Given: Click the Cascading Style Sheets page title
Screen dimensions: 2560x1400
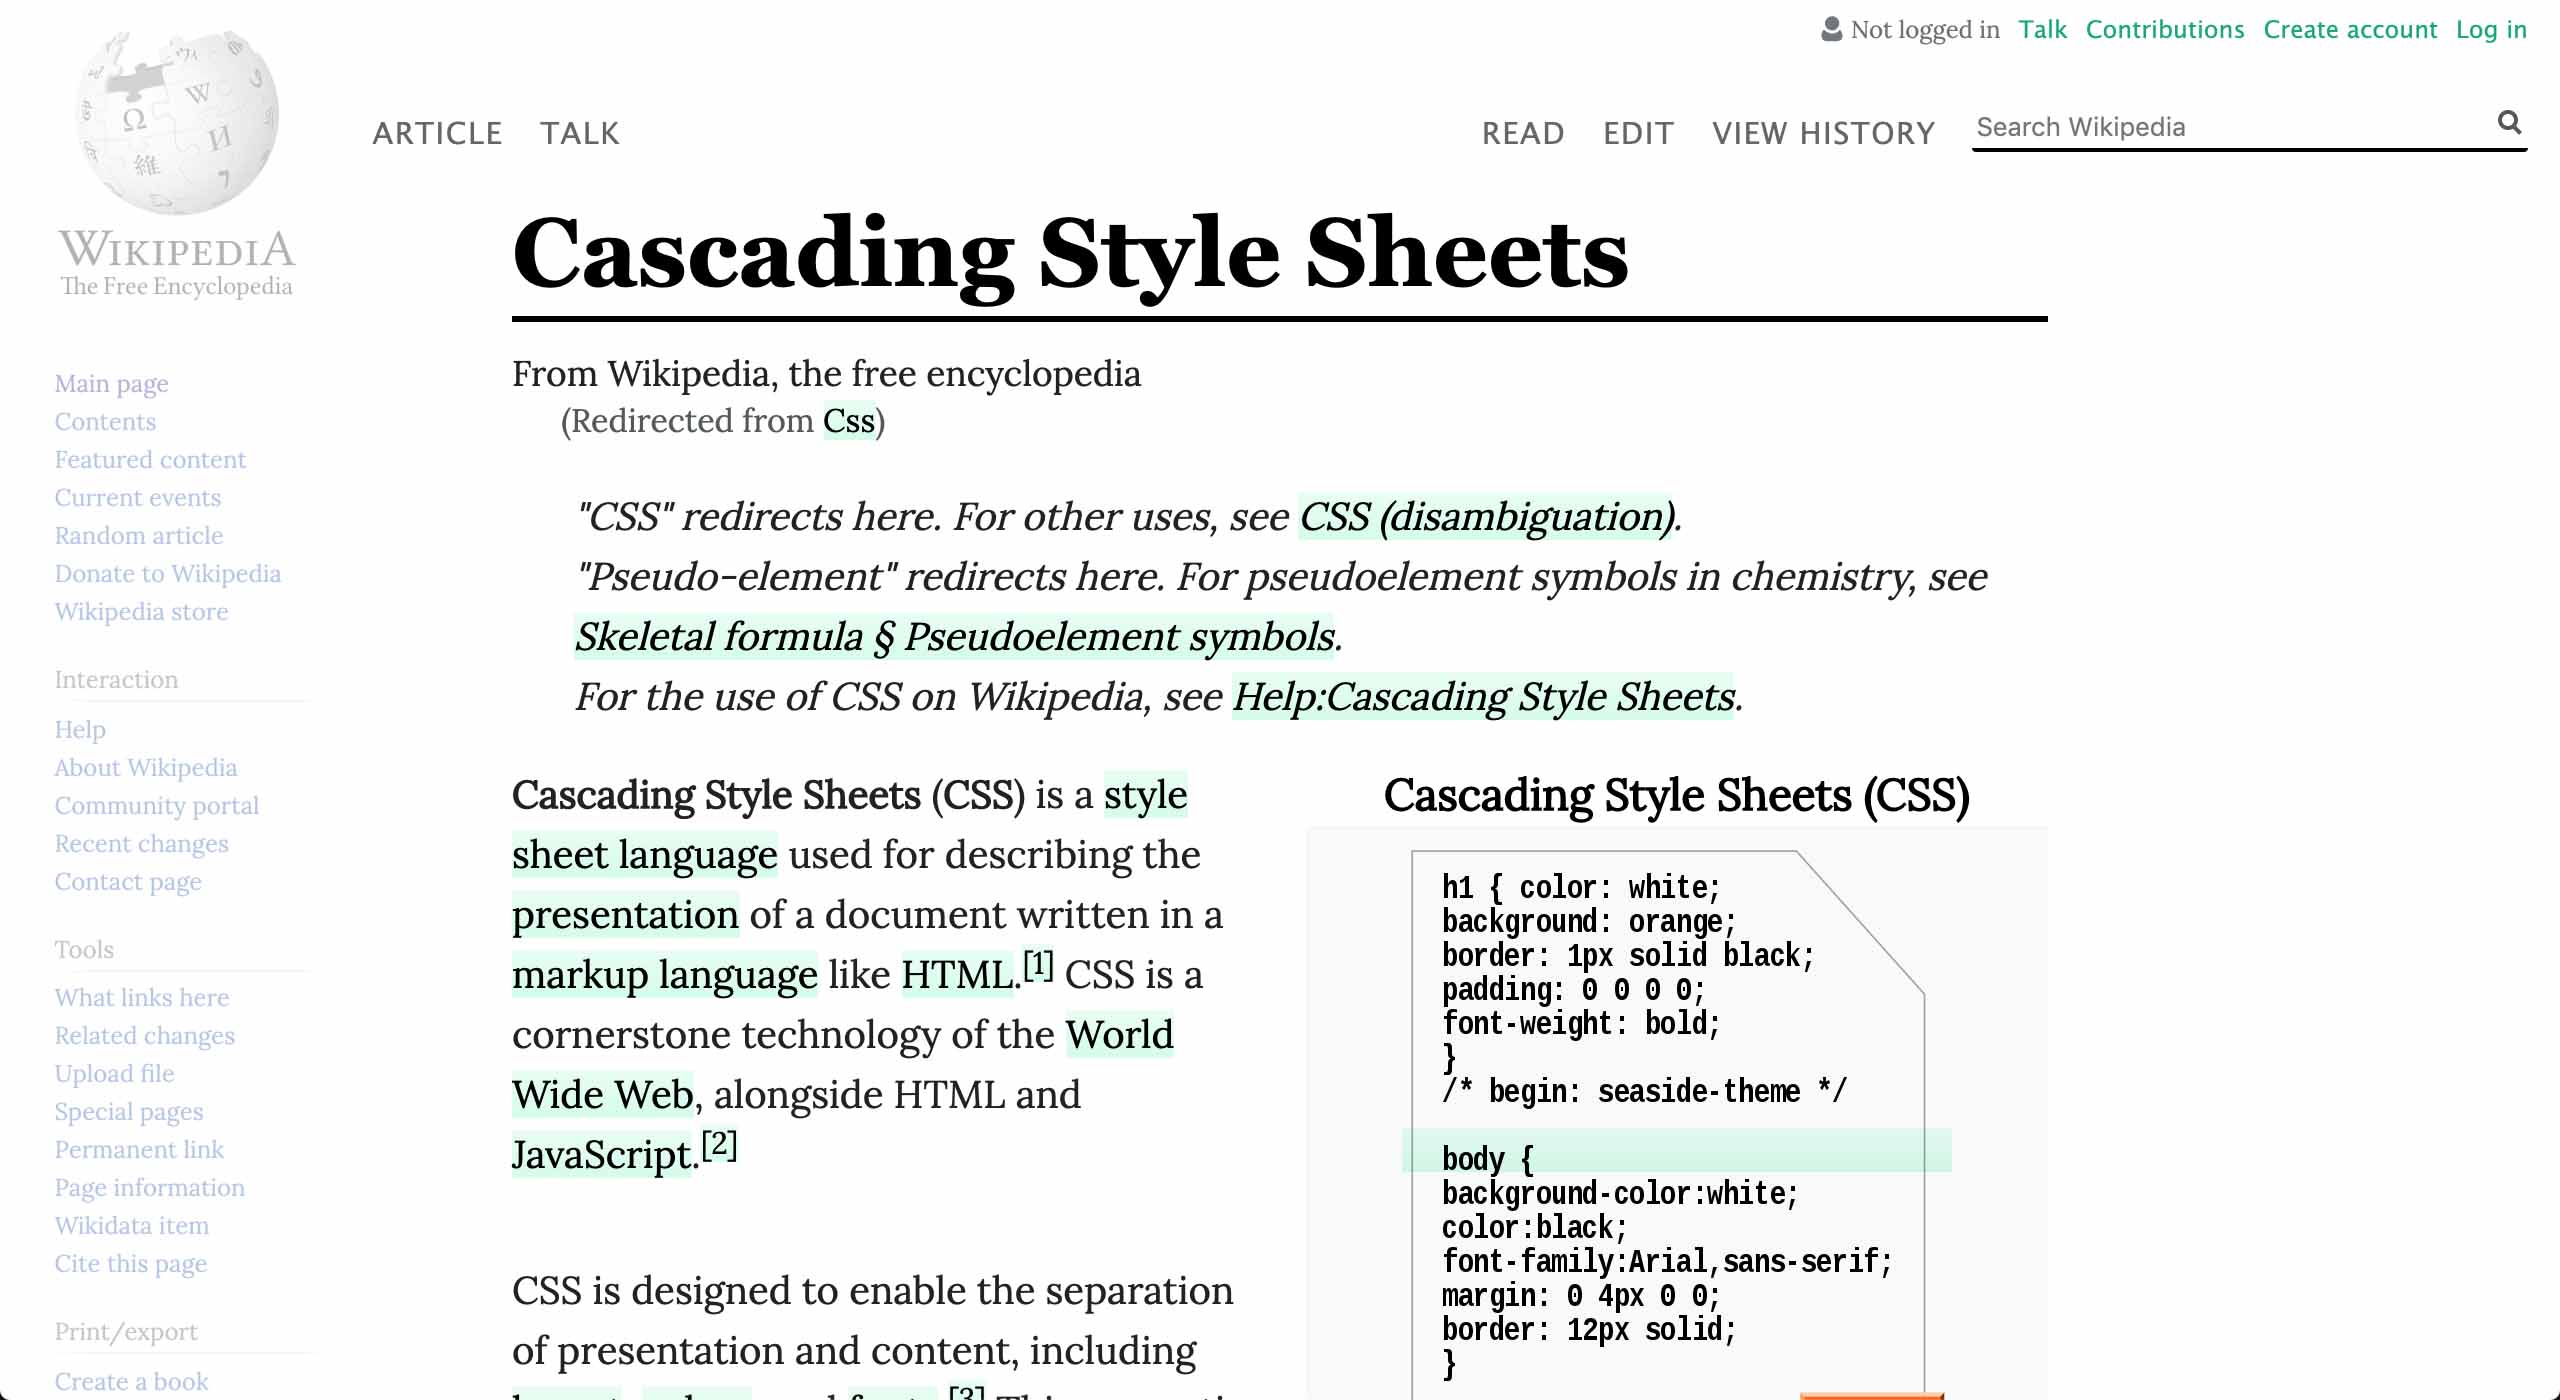Looking at the screenshot, I should coord(1070,254).
